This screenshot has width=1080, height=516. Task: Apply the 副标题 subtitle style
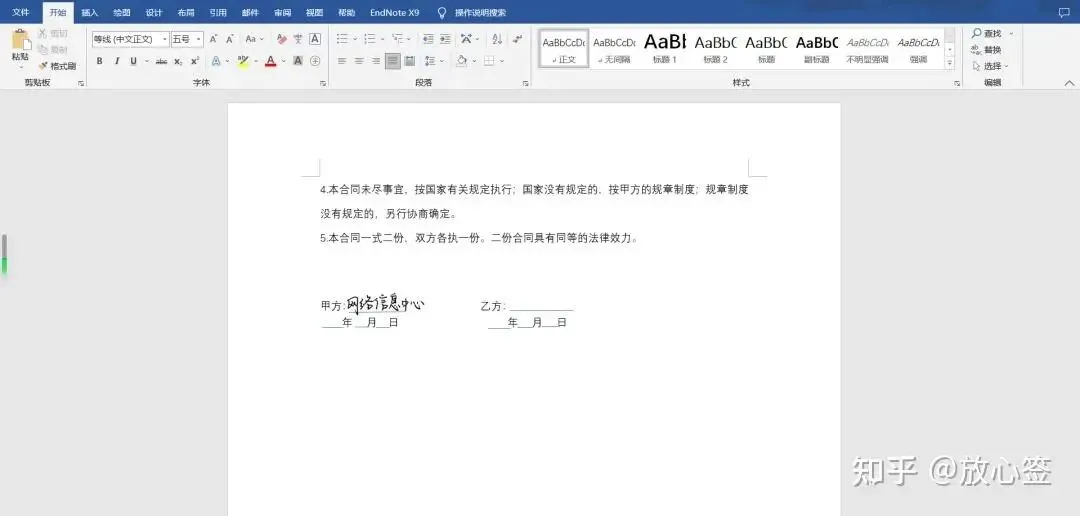pos(817,48)
